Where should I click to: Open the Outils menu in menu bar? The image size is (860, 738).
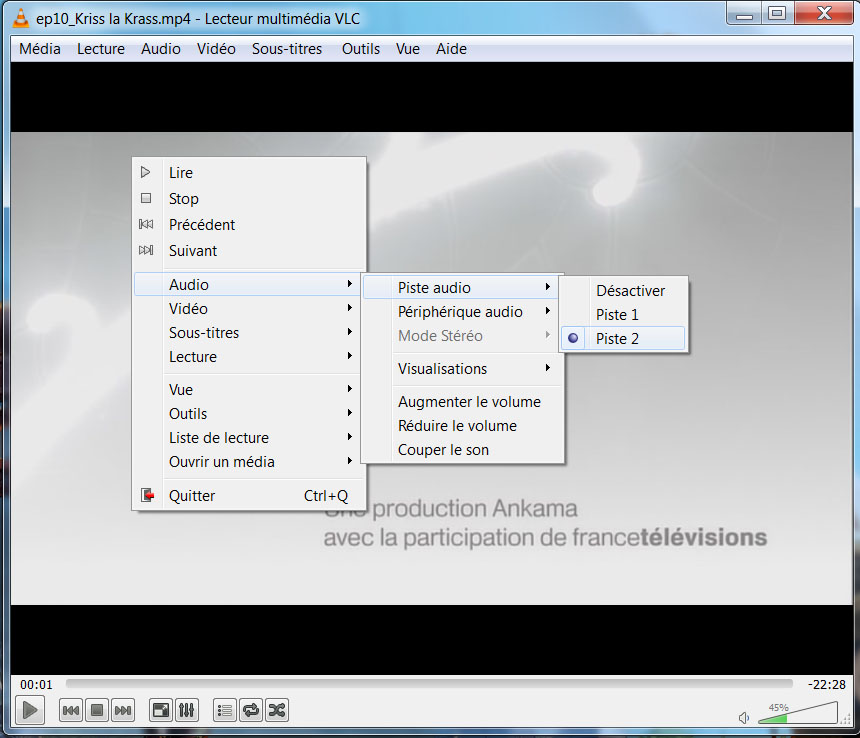[x=361, y=49]
